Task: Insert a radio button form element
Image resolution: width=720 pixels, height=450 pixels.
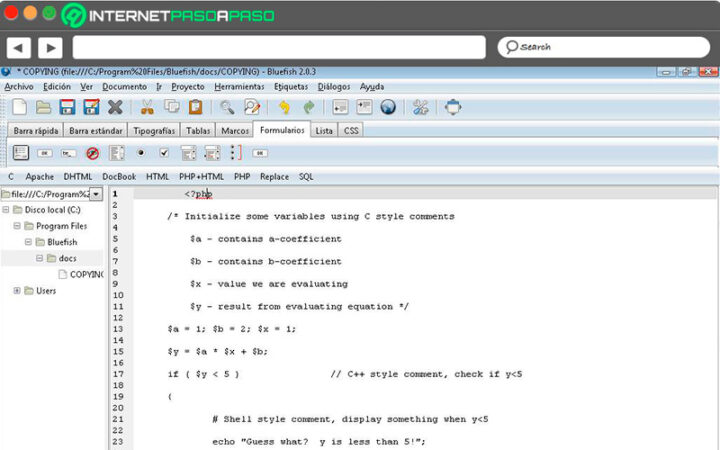Action: (140, 153)
